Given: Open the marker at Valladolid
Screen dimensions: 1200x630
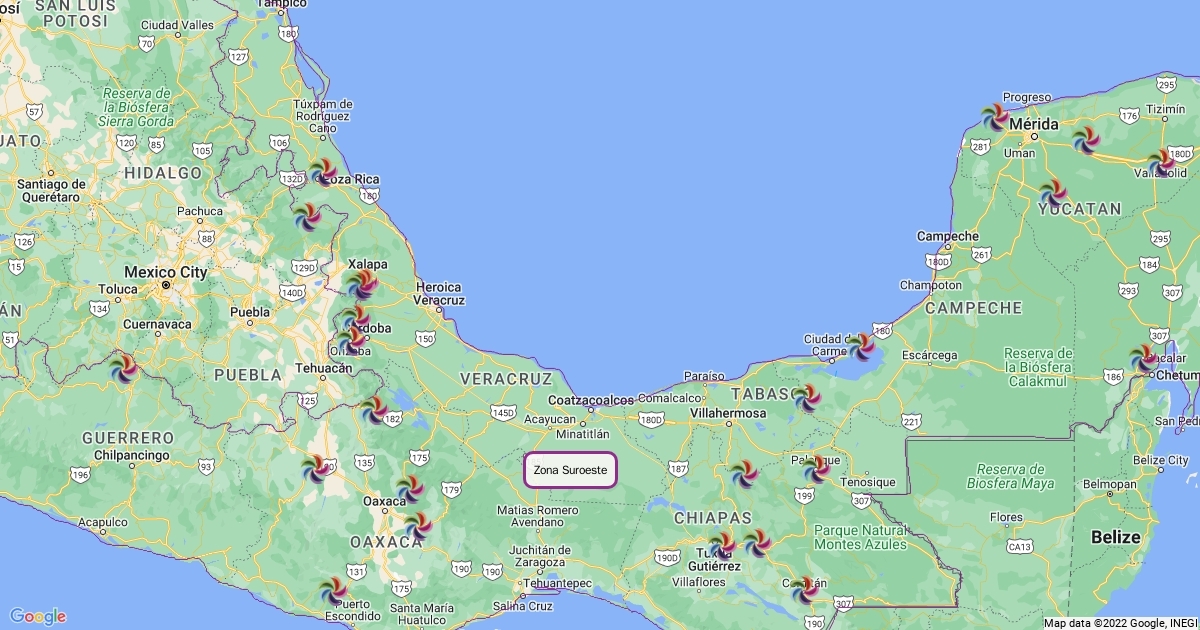Looking at the screenshot, I should [x=1161, y=163].
